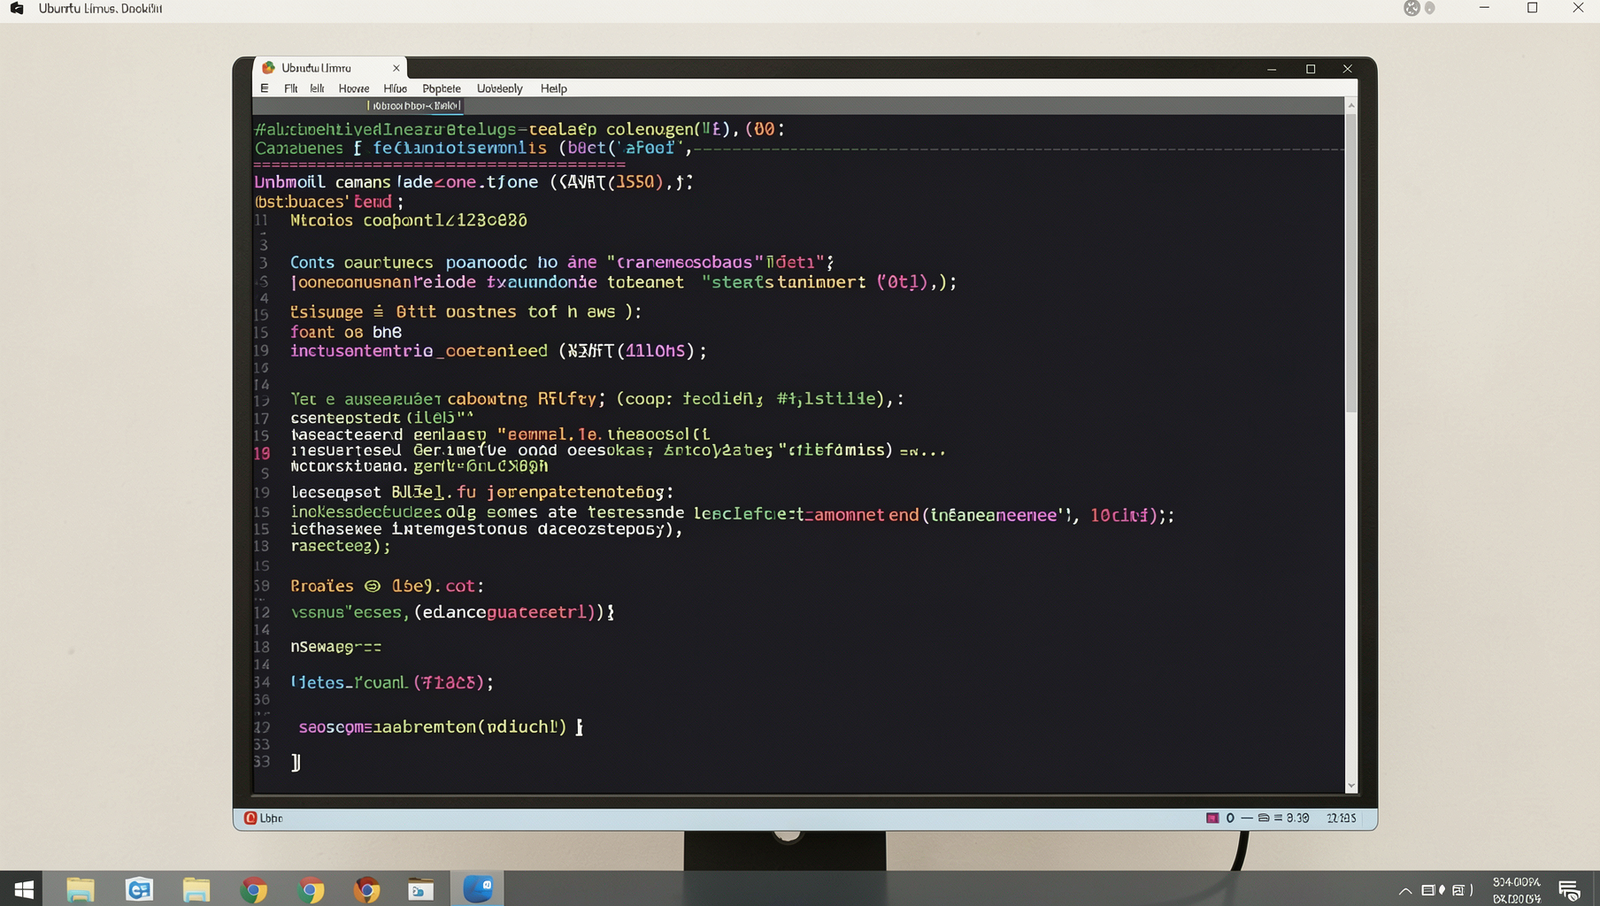This screenshot has width=1600, height=906.
Task: Click the code line starting with 'Broaies'
Action: [387, 586]
